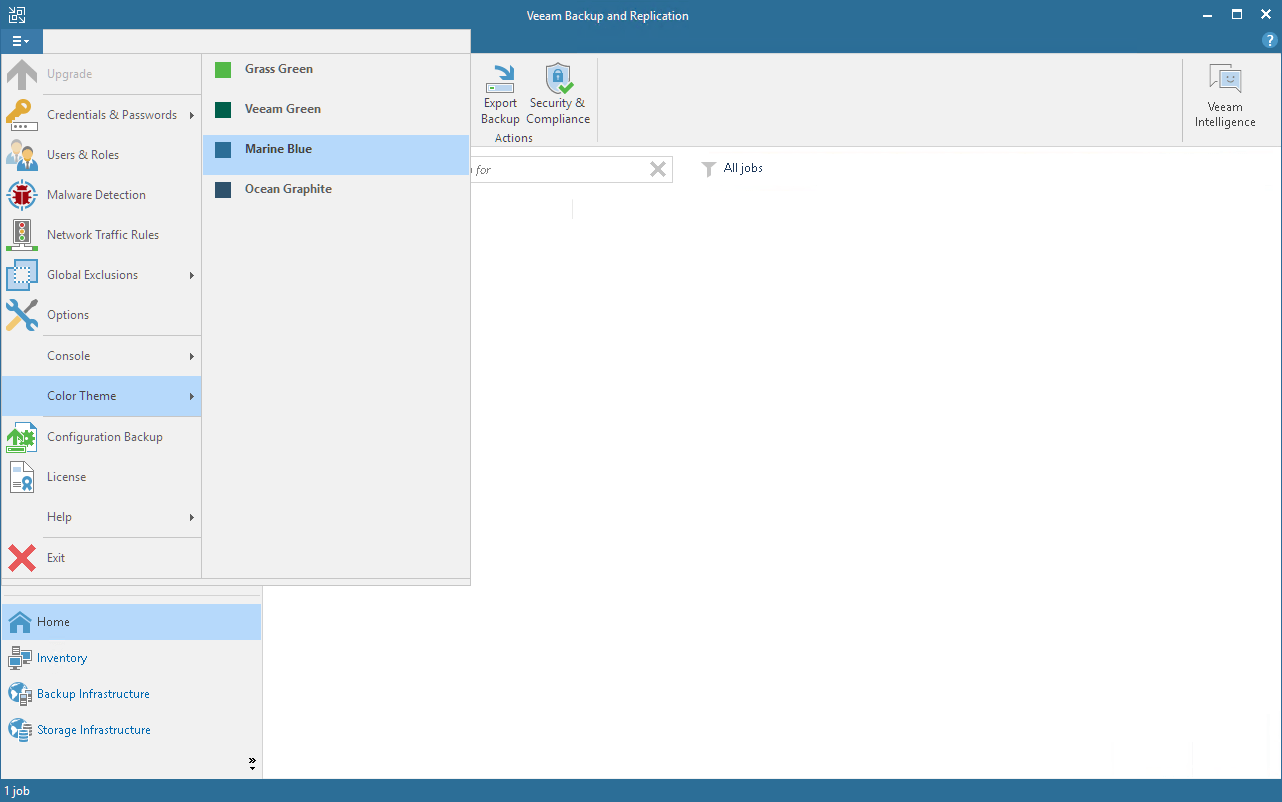The width and height of the screenshot is (1282, 802).
Task: Select the Users & Roles icon
Action: click(x=21, y=154)
